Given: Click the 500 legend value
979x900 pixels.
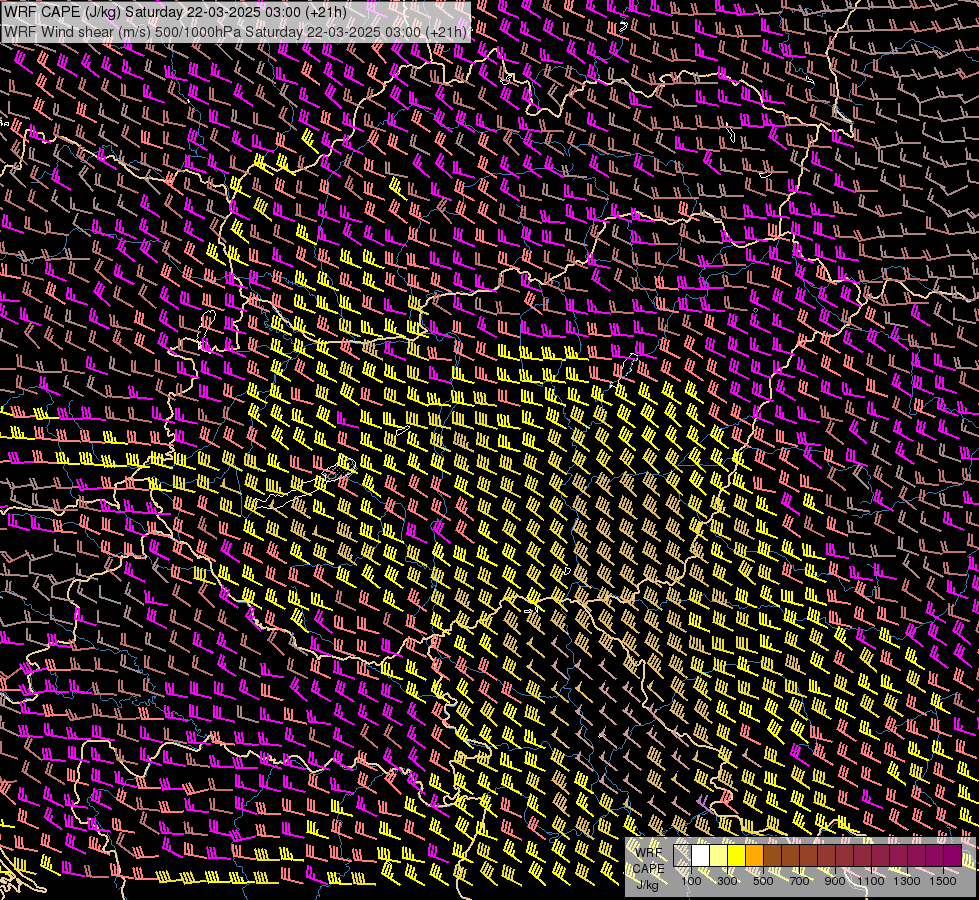Looking at the screenshot, I should click(x=763, y=881).
